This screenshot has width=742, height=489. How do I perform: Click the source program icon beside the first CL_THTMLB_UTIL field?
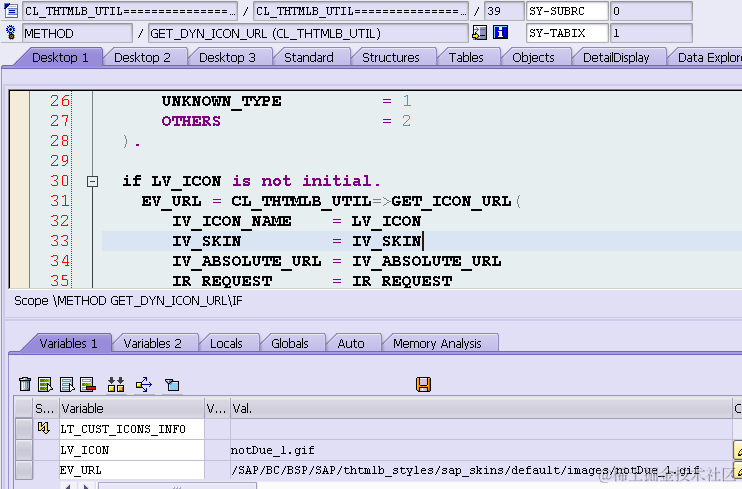10,10
